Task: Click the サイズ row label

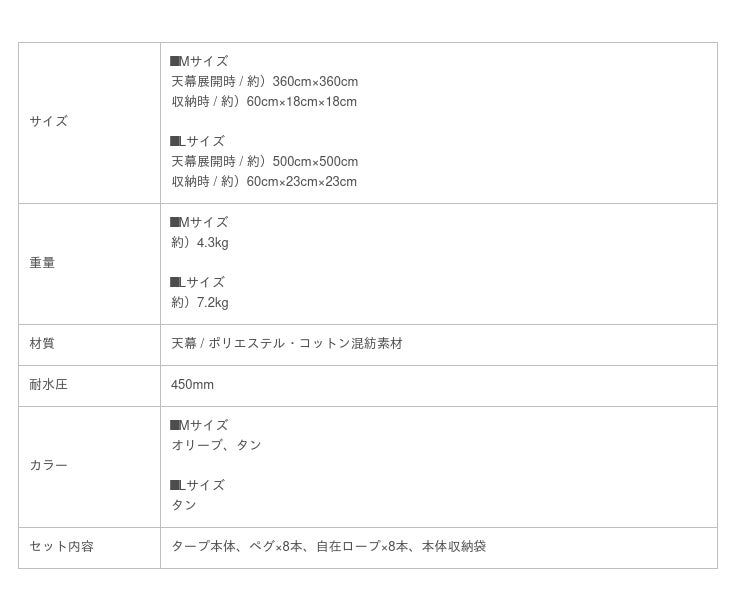Action: coord(49,122)
